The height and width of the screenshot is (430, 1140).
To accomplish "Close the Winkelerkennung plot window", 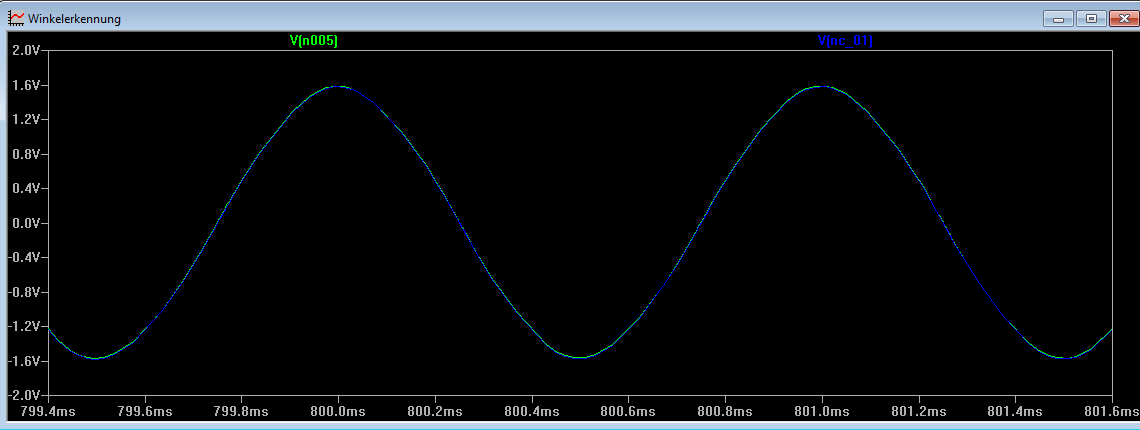I will [1125, 19].
